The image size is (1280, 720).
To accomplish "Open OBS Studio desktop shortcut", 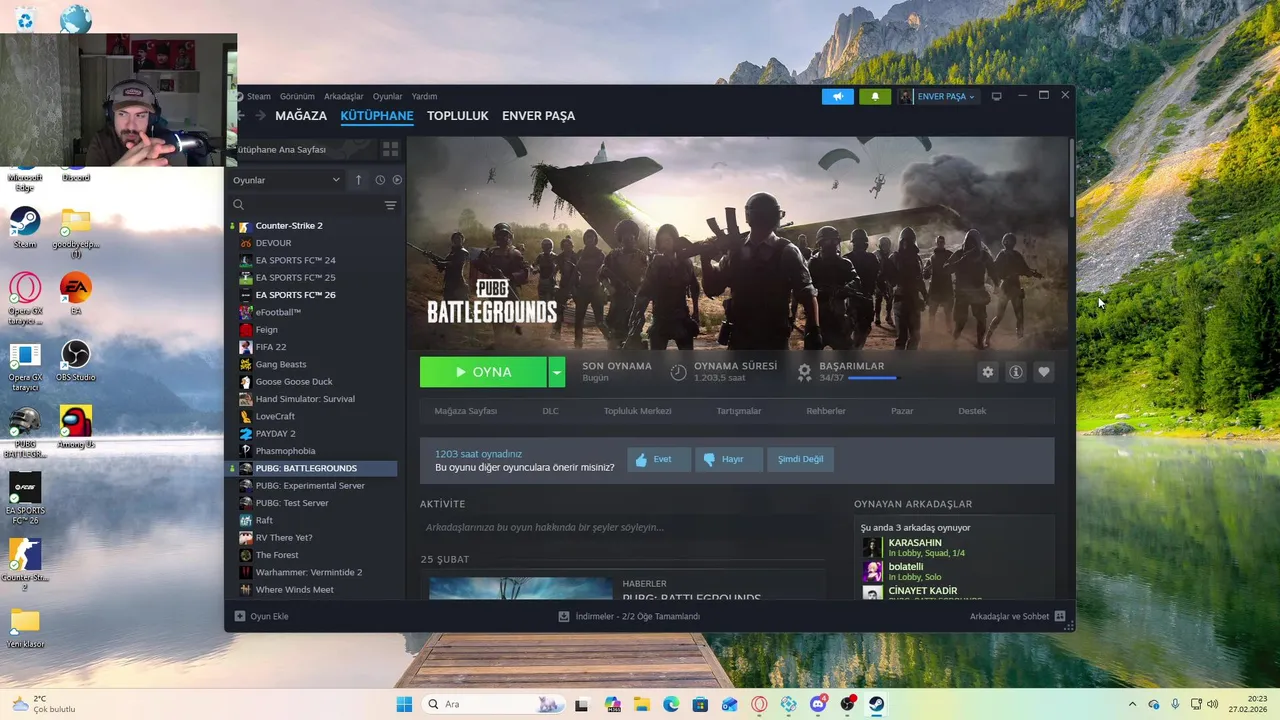I will [75, 361].
